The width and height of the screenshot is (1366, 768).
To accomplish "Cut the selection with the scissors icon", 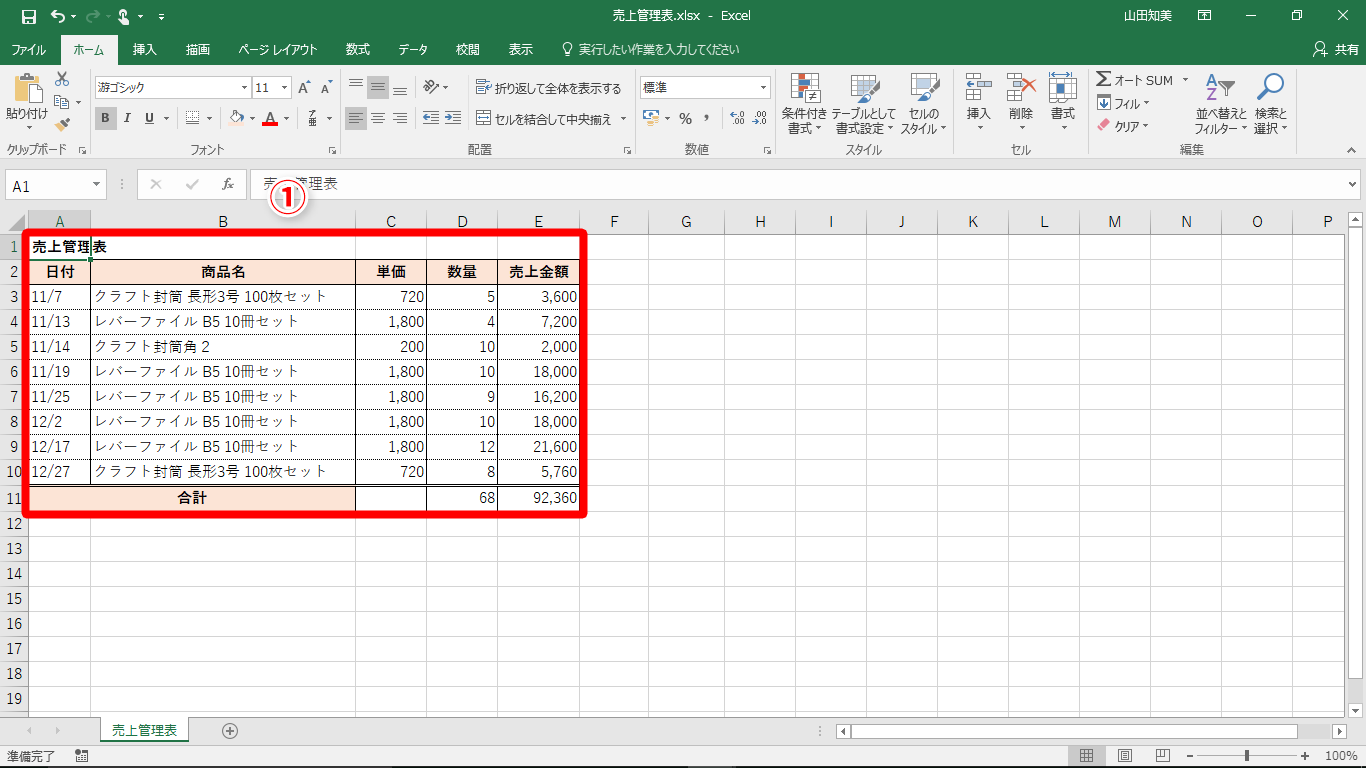I will click(62, 79).
